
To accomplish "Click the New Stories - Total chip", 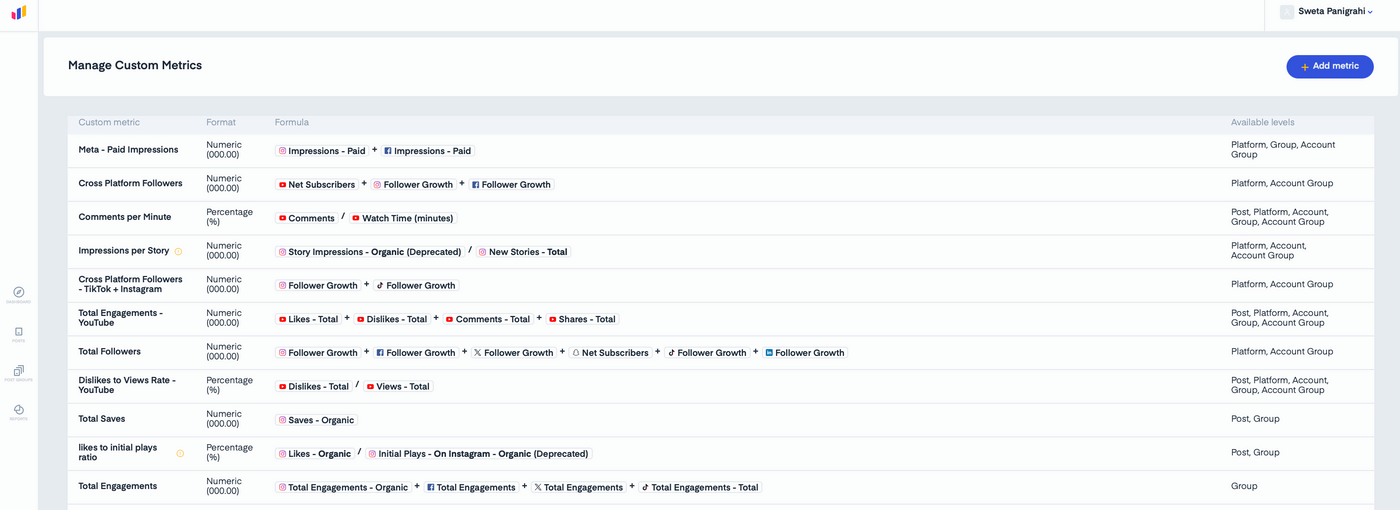I will [523, 252].
